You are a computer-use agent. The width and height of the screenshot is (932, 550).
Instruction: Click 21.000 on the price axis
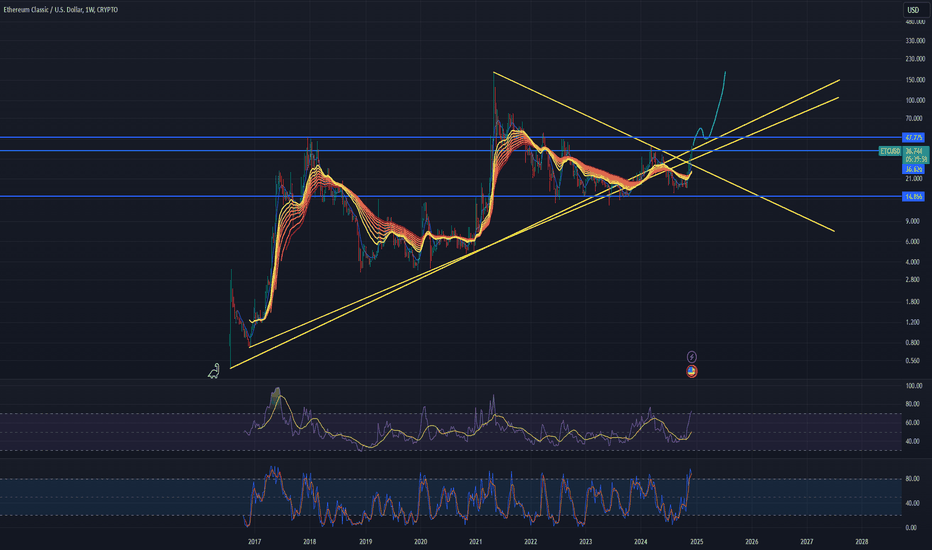[x=914, y=178]
